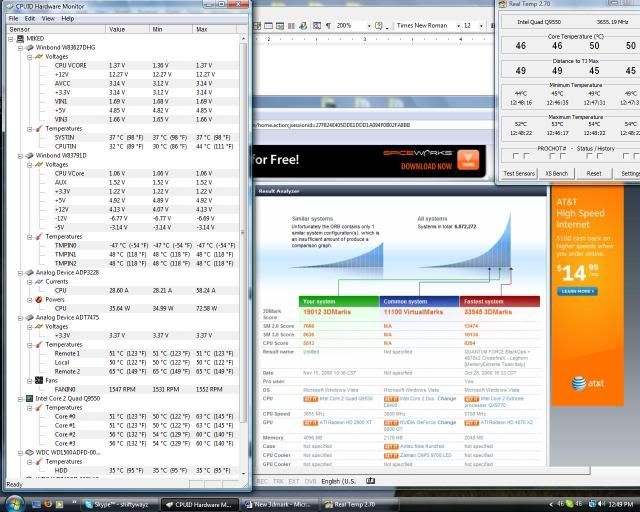
Task: Click the Sensor column header
Action: [56, 29]
